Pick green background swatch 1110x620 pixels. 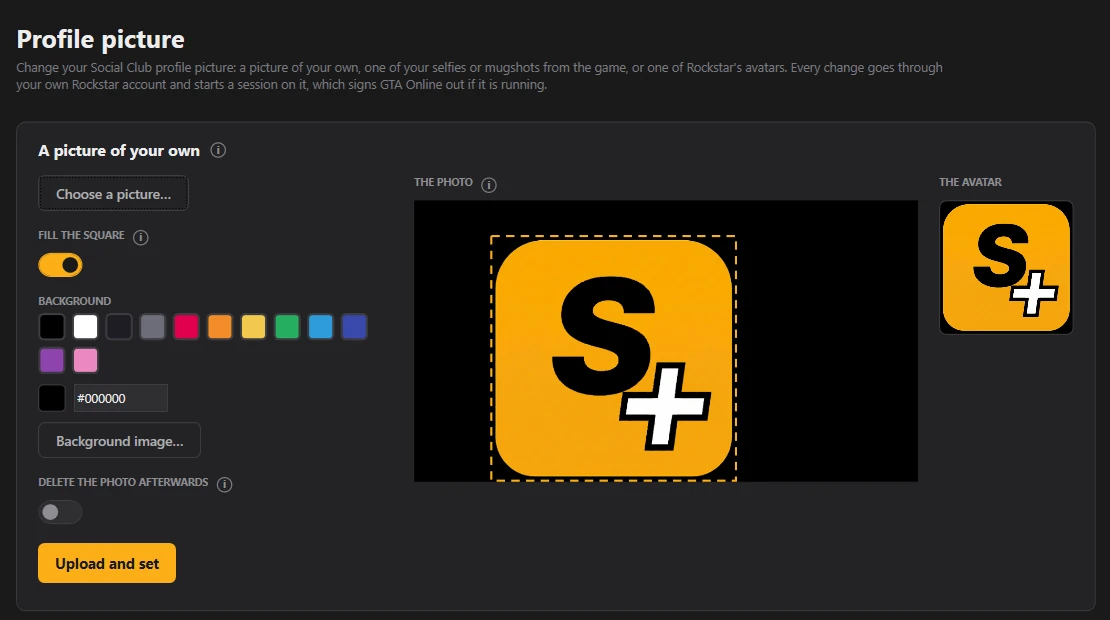pyautogui.click(x=287, y=327)
